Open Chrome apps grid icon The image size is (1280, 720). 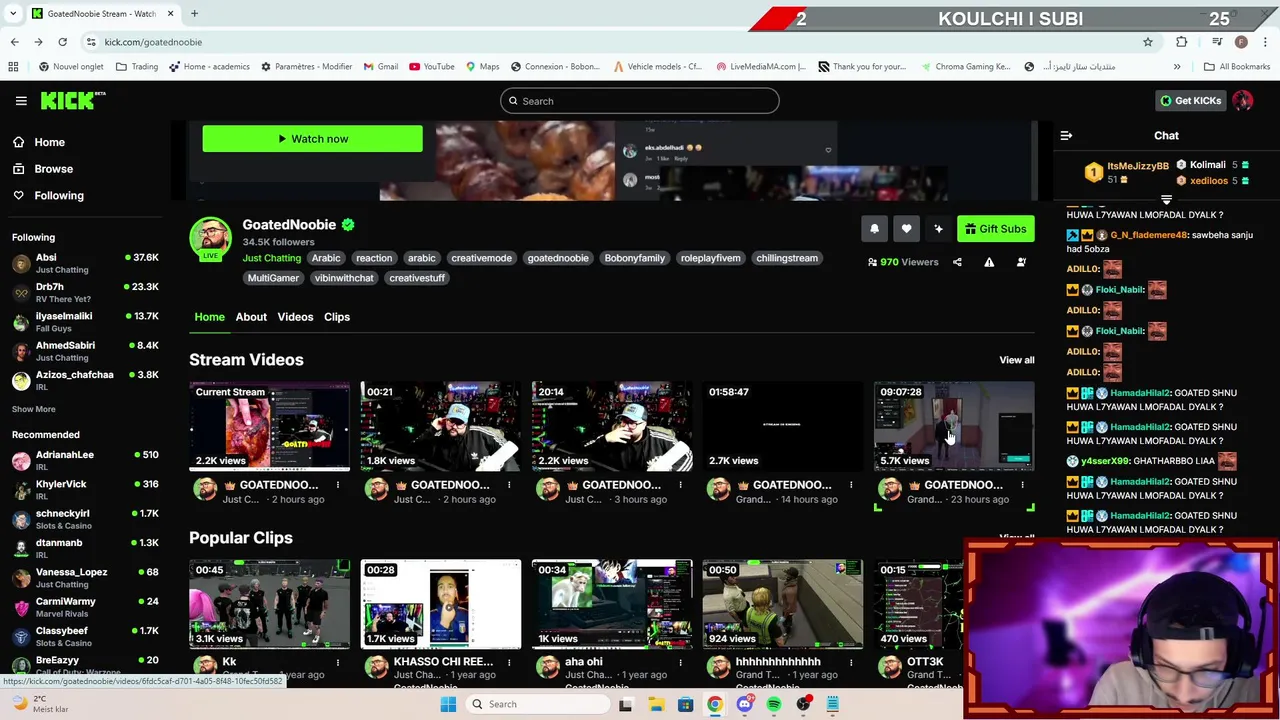tap(13, 67)
